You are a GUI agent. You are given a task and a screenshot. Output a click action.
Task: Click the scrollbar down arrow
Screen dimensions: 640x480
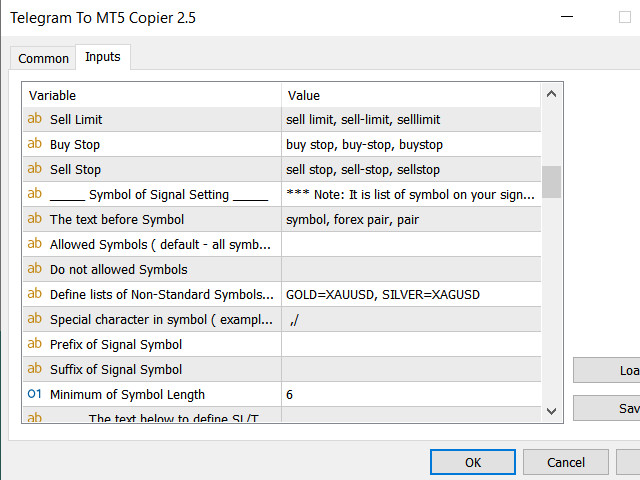(x=551, y=411)
